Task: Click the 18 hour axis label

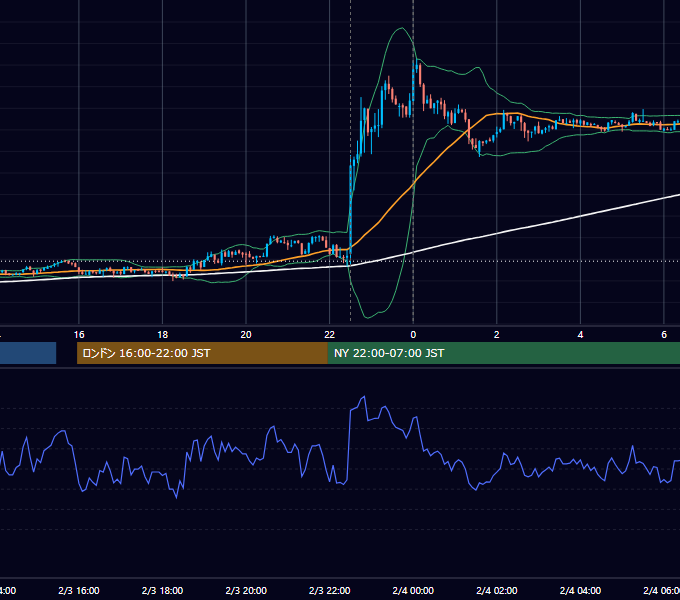Action: click(x=163, y=335)
